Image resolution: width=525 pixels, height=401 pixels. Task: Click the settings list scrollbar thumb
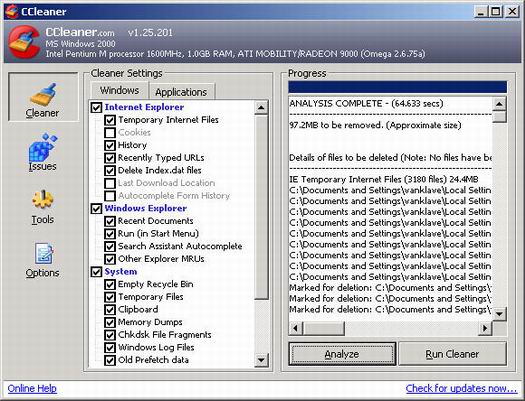[x=261, y=207]
